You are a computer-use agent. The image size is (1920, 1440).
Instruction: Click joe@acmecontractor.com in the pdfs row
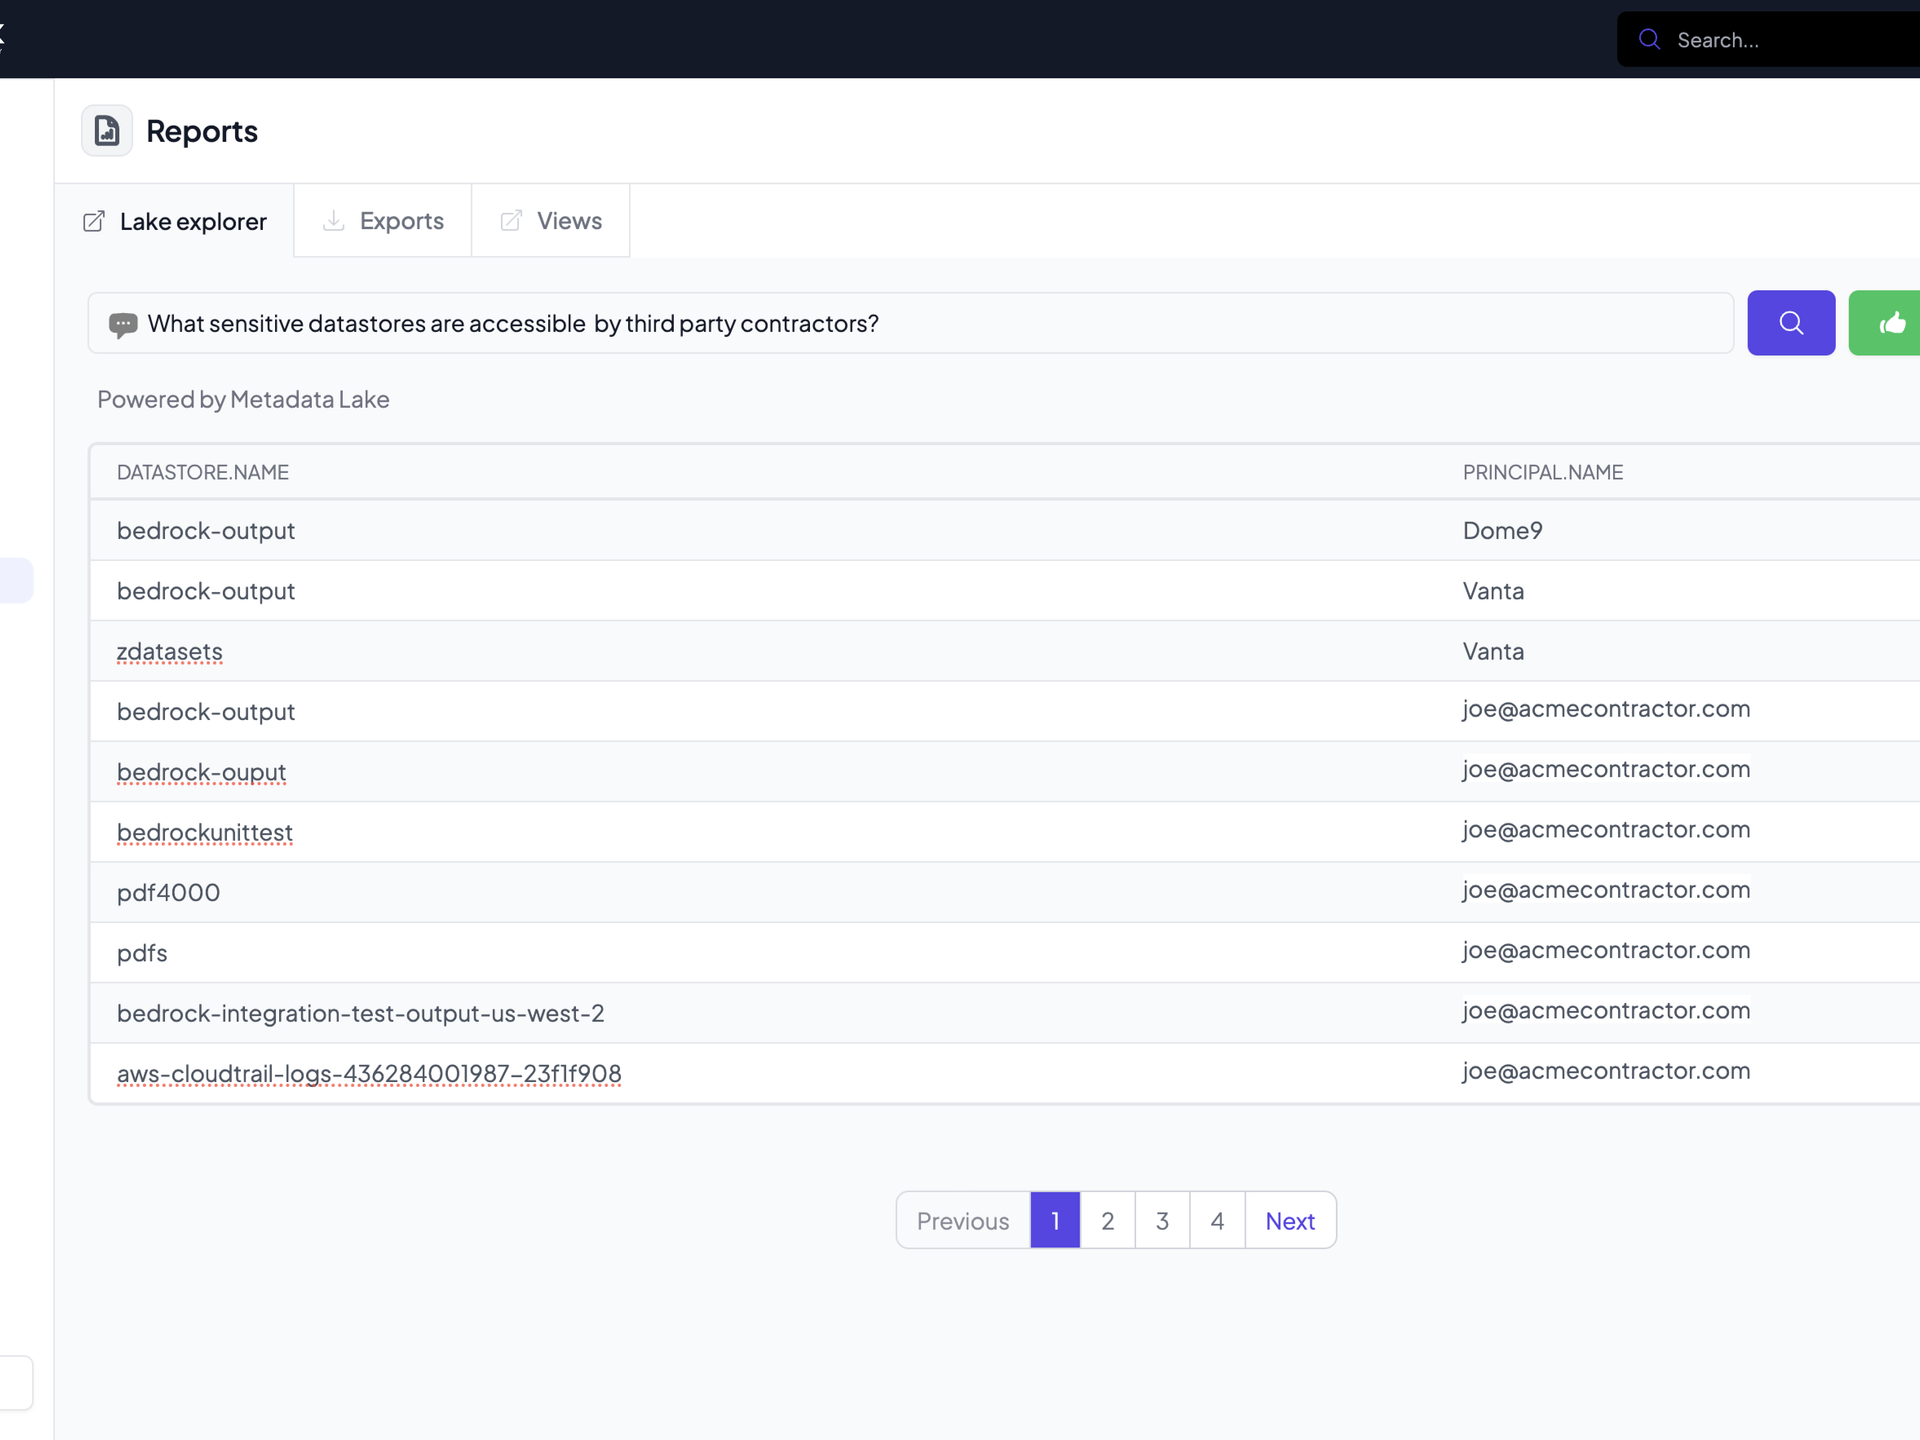click(1606, 950)
